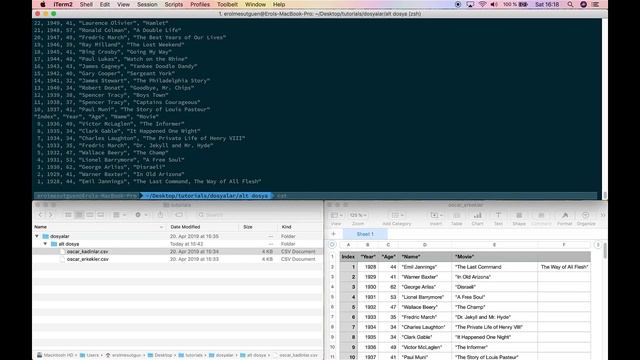Select column E header in Numbers
This screenshot has width=640, height=360.
(x=494, y=245)
